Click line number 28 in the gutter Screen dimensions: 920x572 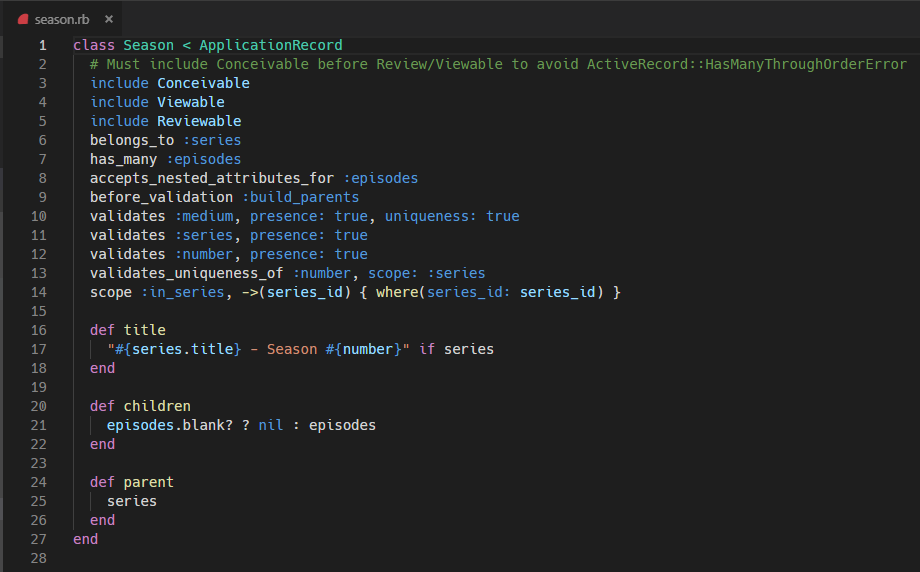click(x=39, y=558)
